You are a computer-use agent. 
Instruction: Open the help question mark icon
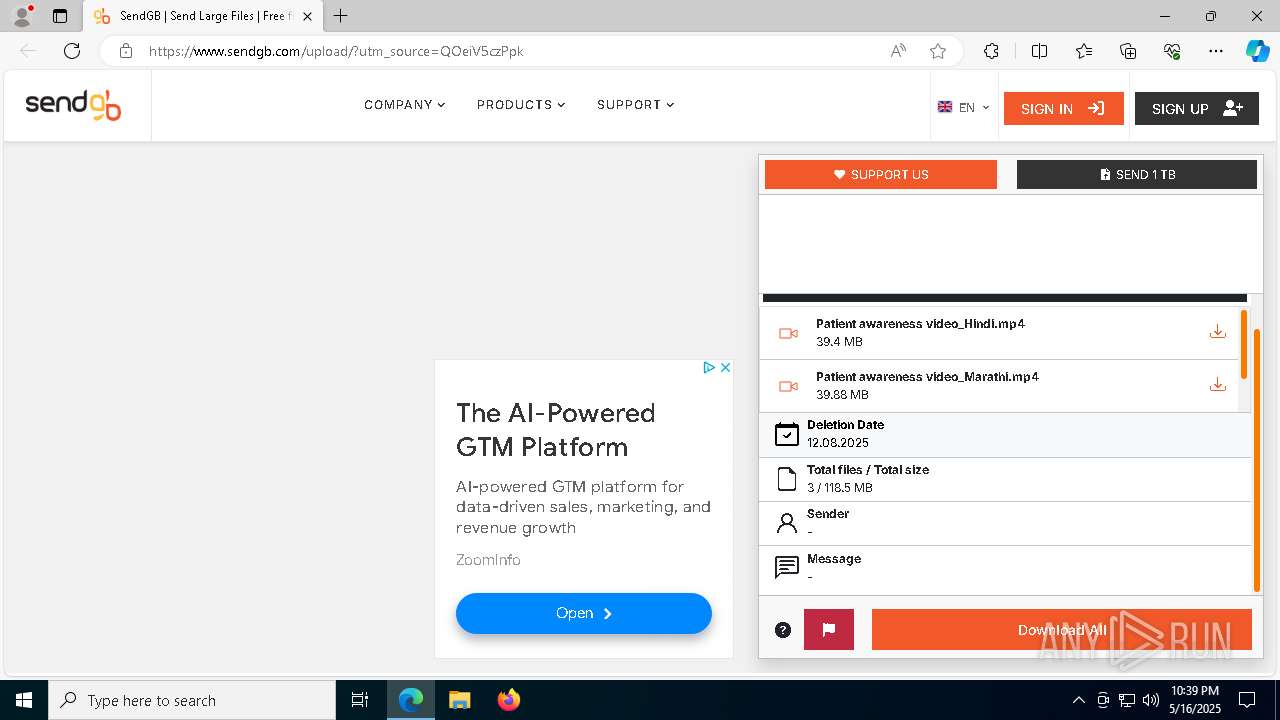click(x=783, y=630)
